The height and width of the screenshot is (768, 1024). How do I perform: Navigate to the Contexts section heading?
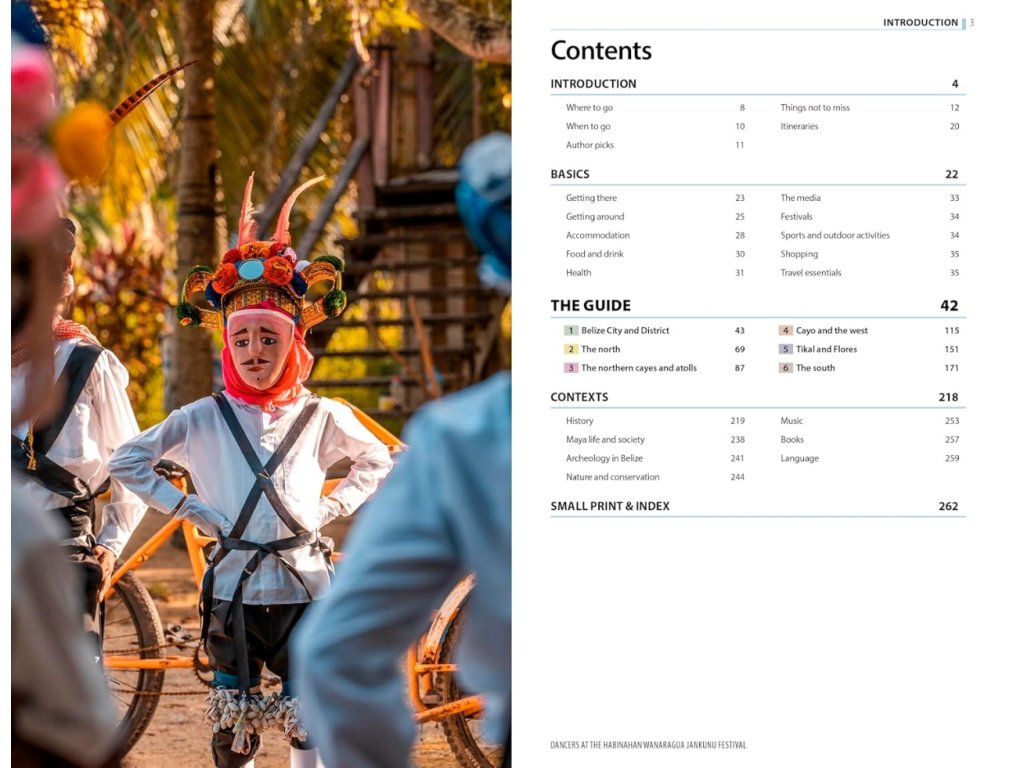[x=579, y=397]
